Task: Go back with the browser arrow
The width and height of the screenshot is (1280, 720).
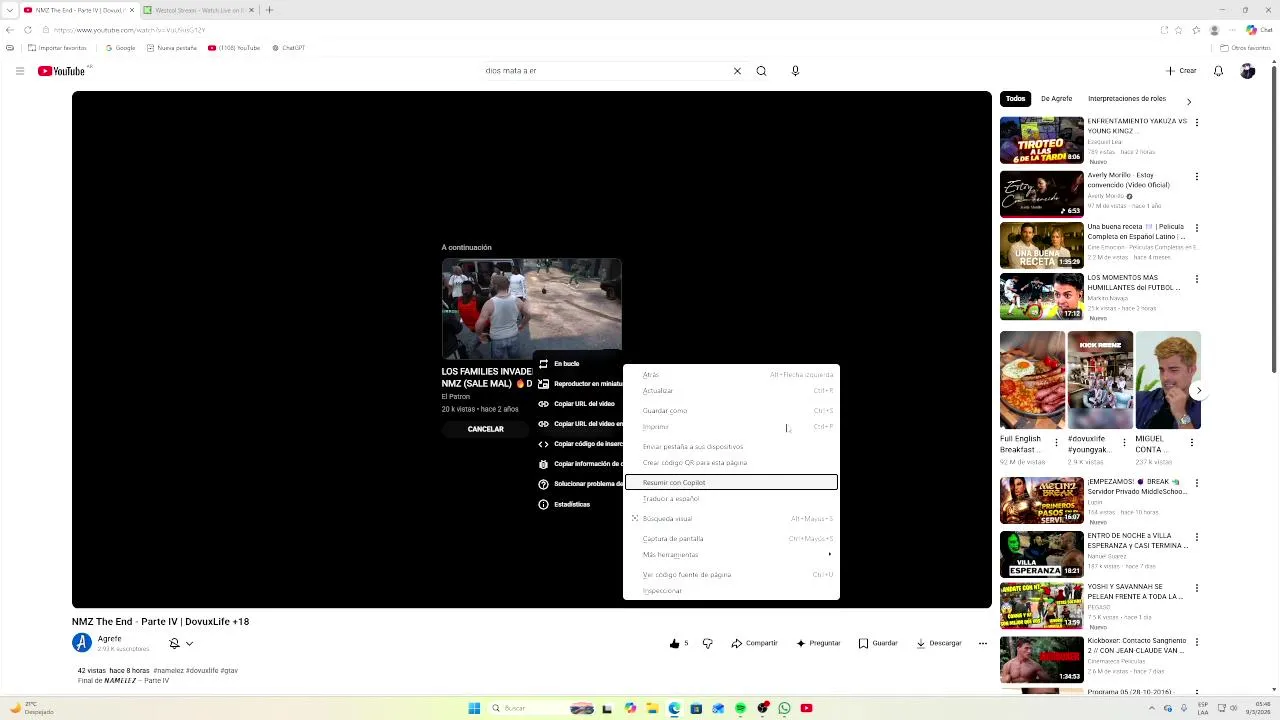Action: 10,30
